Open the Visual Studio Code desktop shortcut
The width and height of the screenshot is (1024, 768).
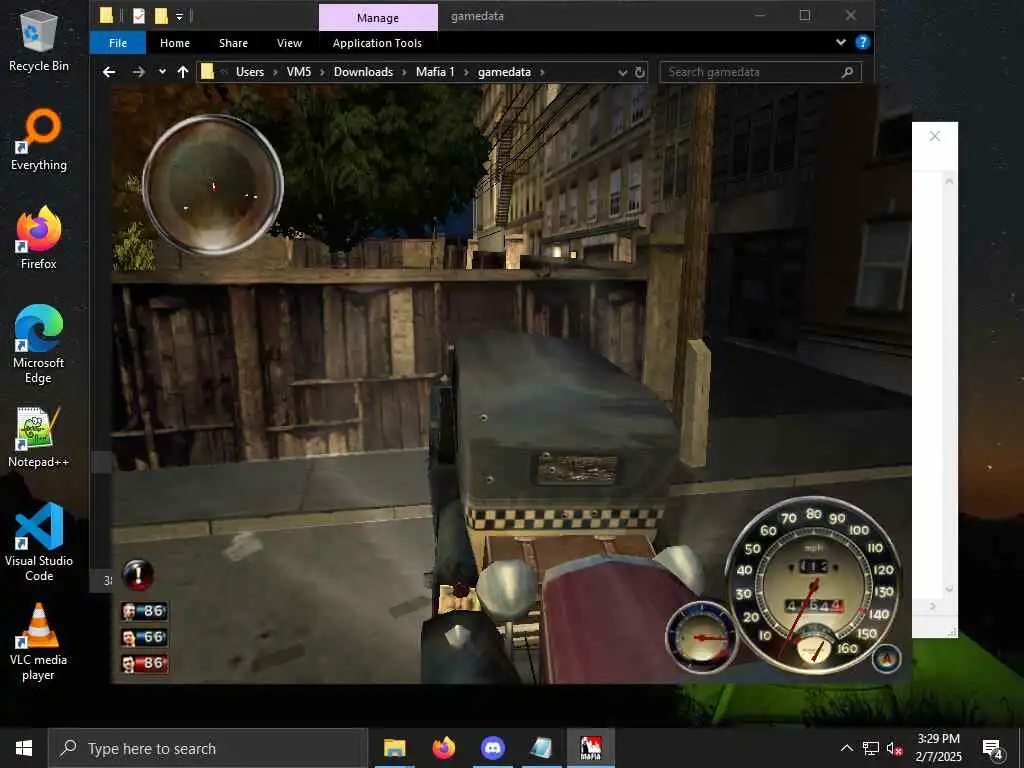pyautogui.click(x=39, y=542)
